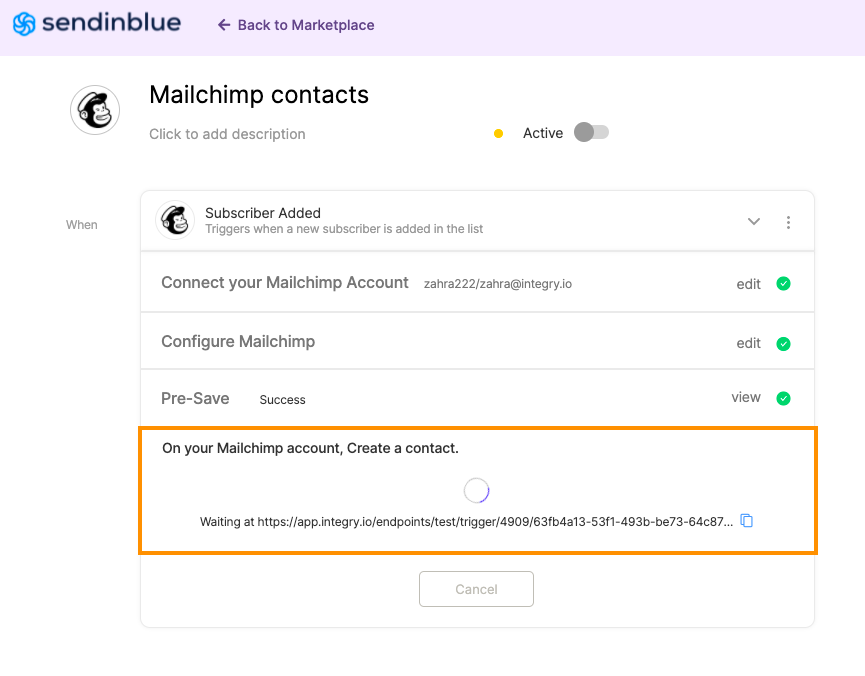
Task: Click the yellow status dot
Action: tap(498, 134)
